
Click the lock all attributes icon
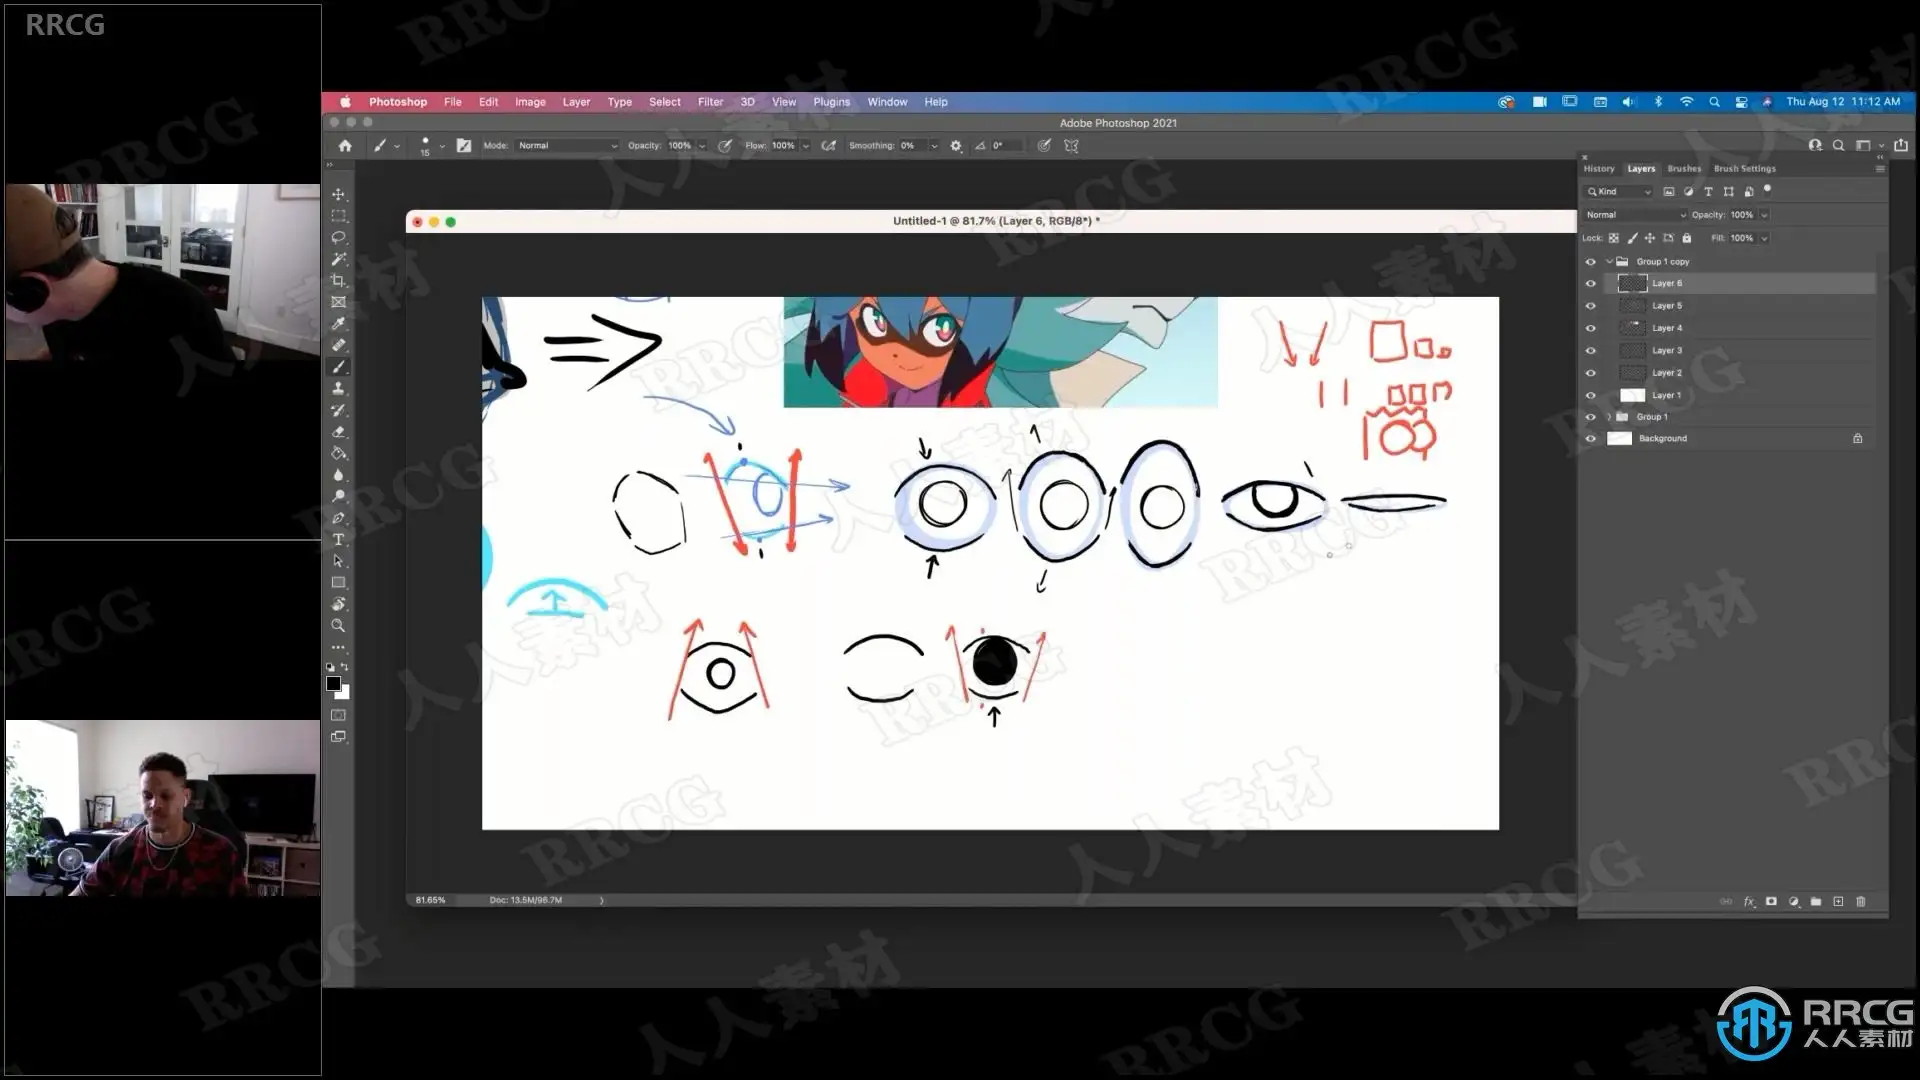click(x=1687, y=239)
